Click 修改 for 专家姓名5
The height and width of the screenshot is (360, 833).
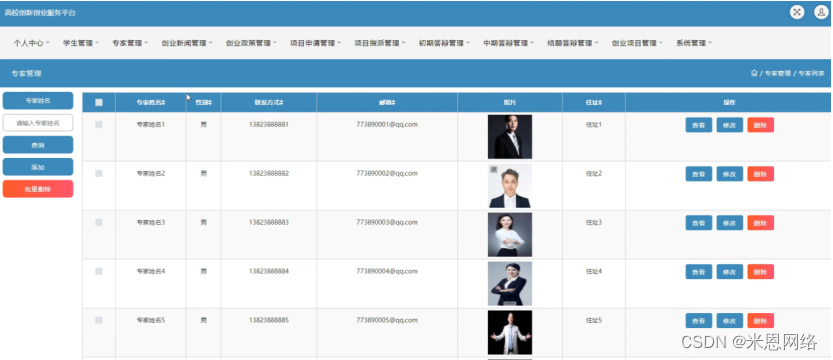coord(729,321)
